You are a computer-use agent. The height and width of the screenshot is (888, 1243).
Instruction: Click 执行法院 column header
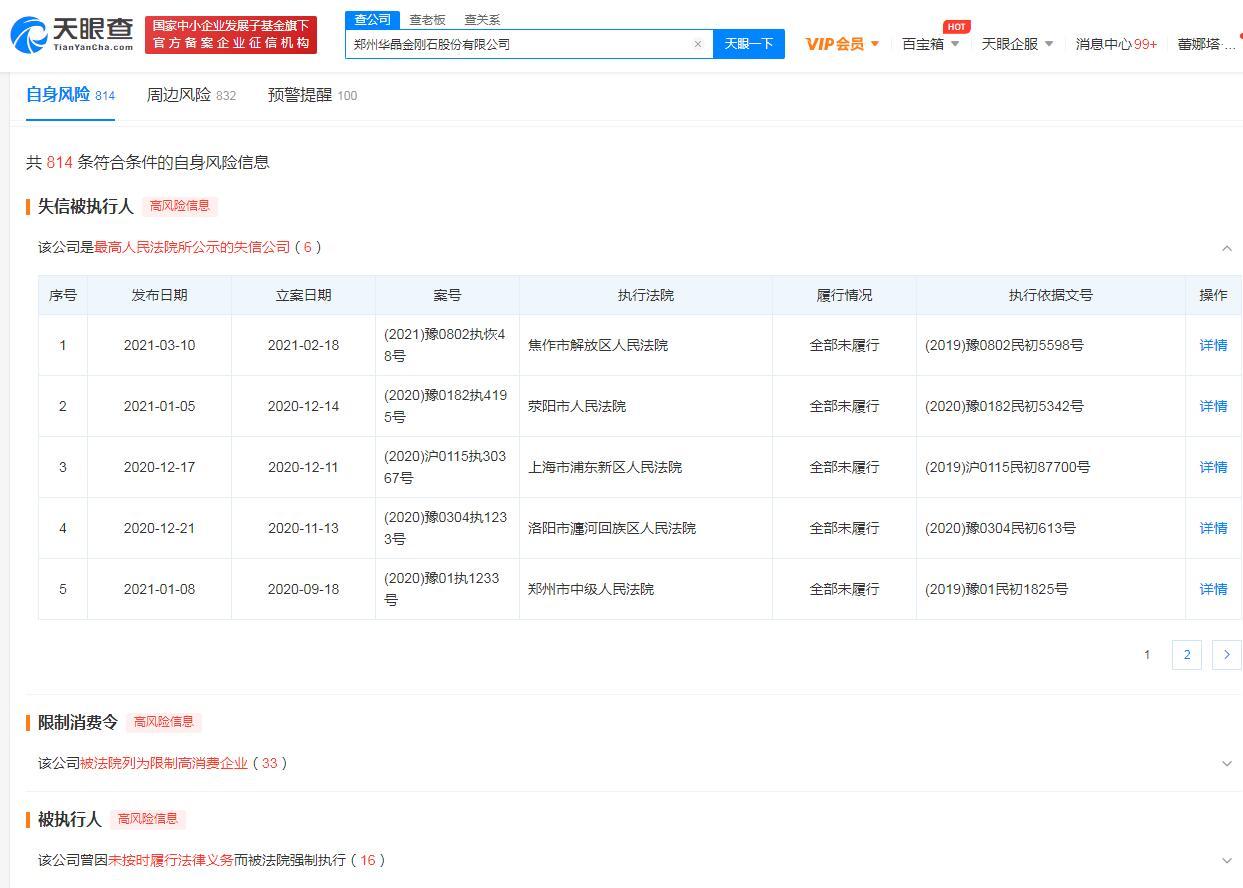[x=646, y=295]
